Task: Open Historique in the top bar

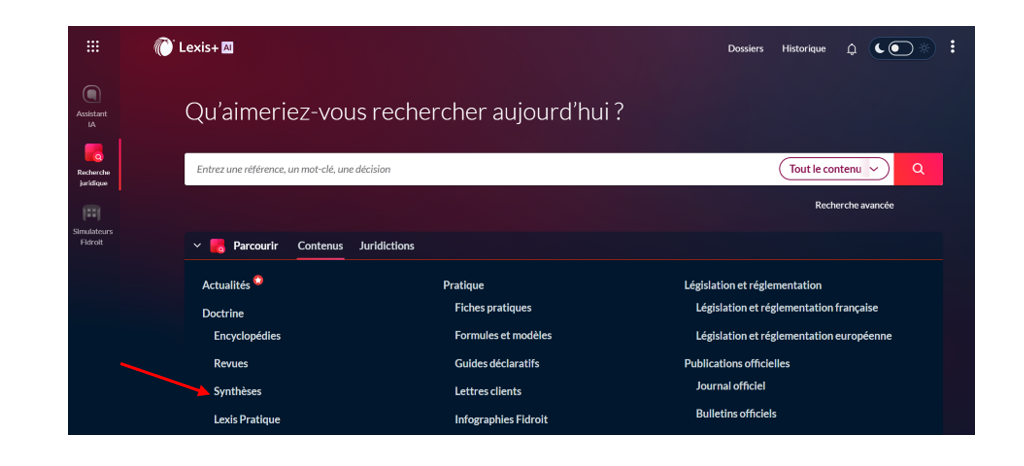Action: [804, 49]
